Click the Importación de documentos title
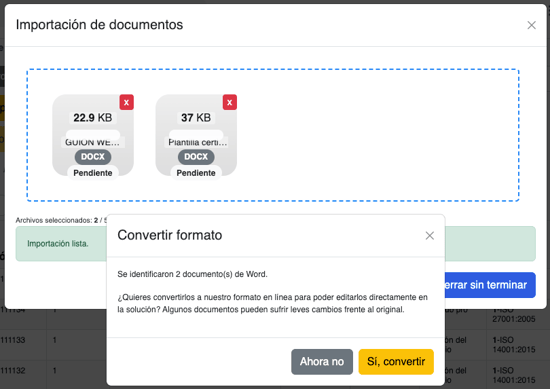 point(99,25)
